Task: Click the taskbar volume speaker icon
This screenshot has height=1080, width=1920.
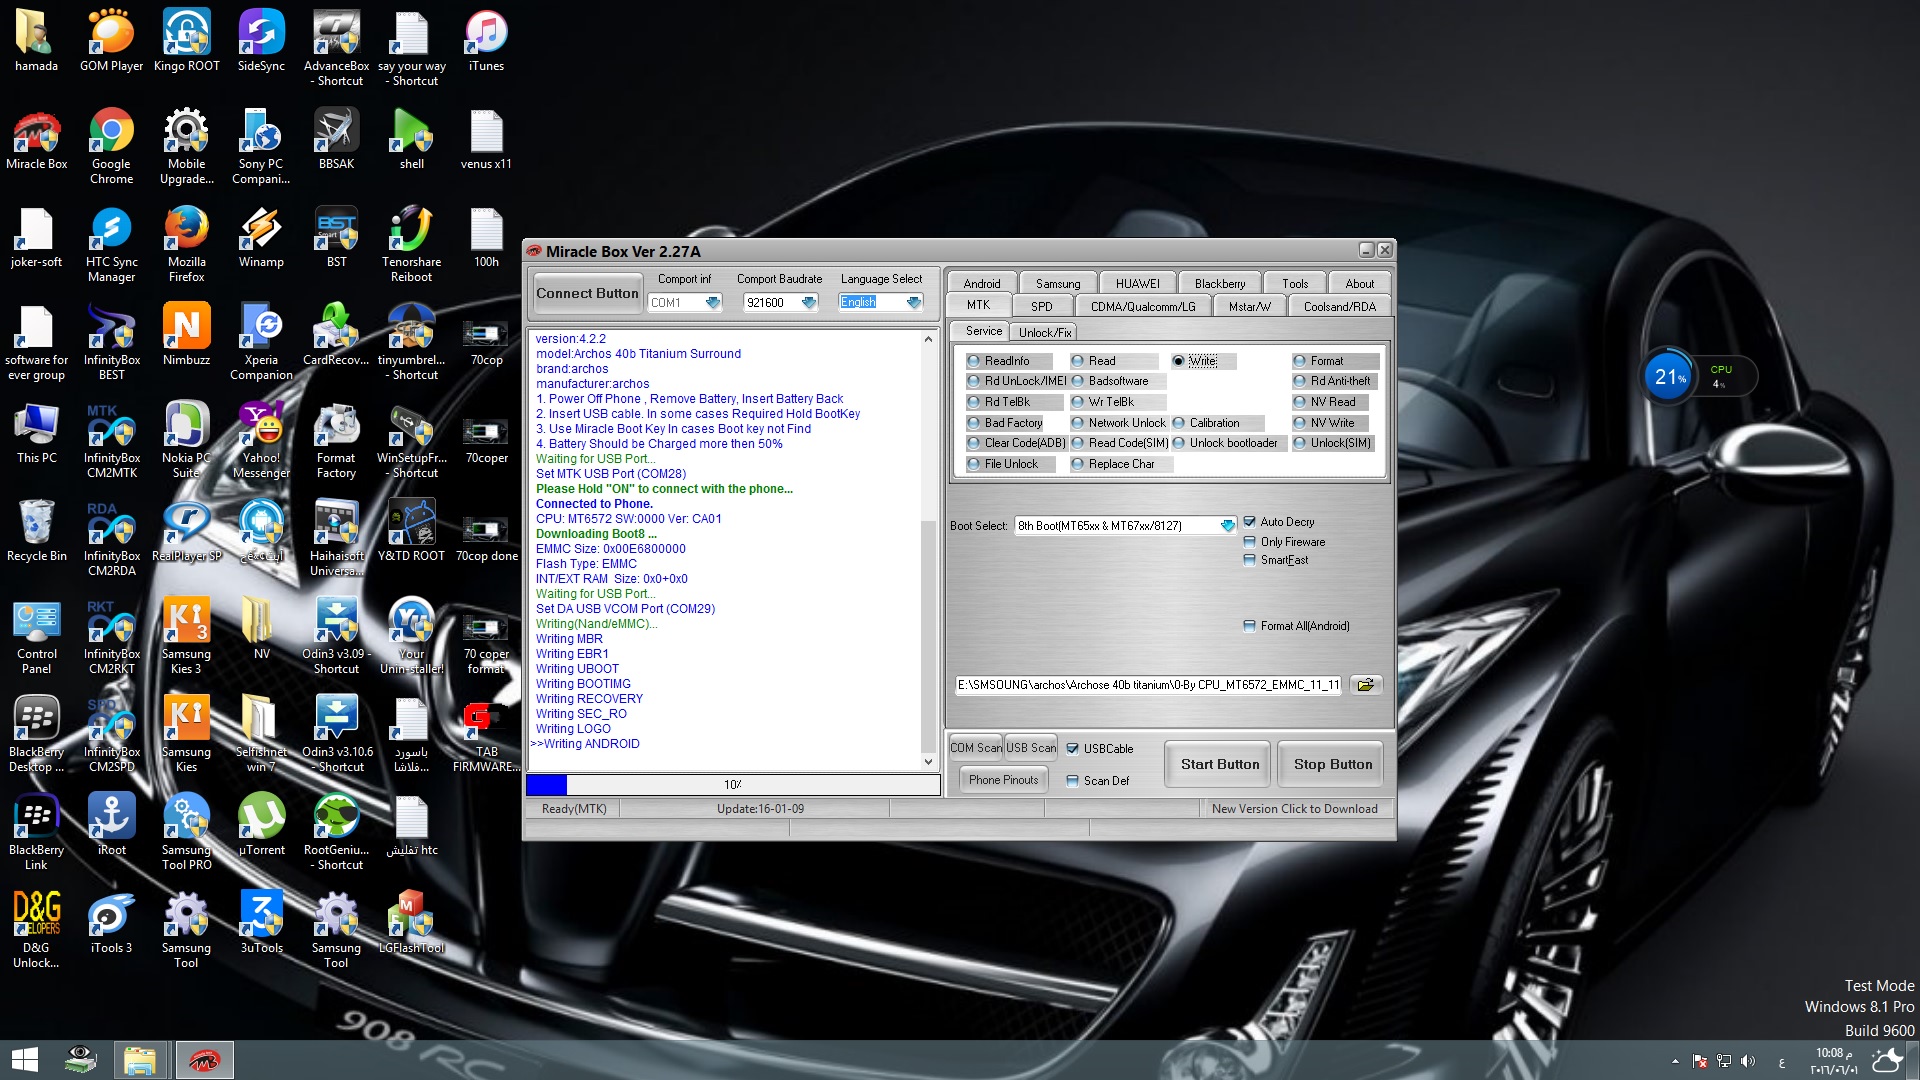Action: [x=1747, y=1061]
